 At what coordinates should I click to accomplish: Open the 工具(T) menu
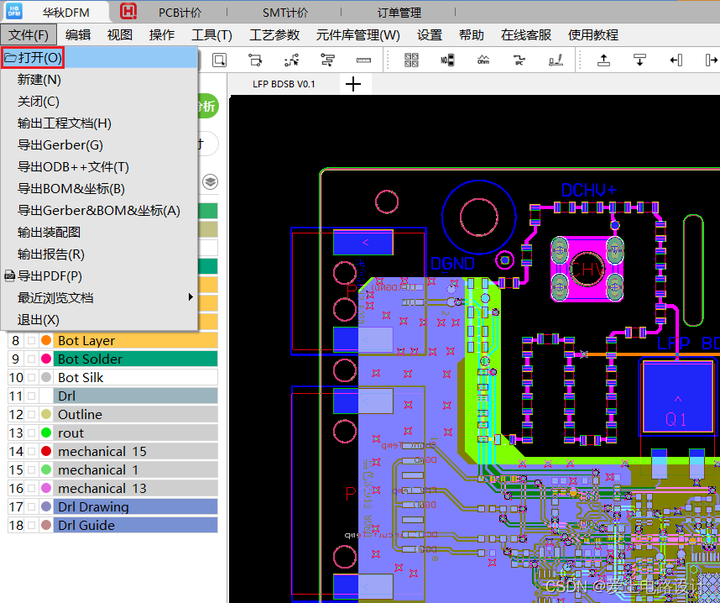point(211,35)
